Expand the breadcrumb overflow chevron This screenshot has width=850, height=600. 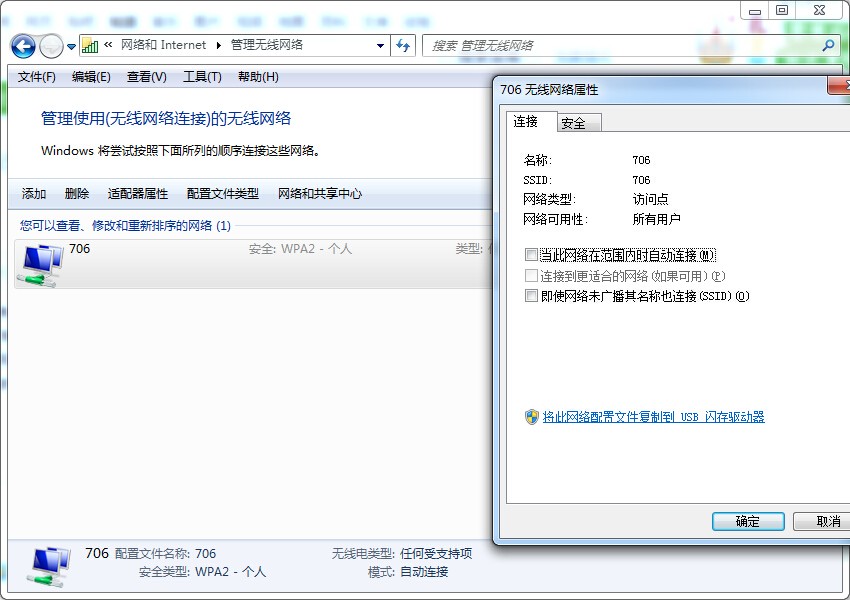click(110, 45)
